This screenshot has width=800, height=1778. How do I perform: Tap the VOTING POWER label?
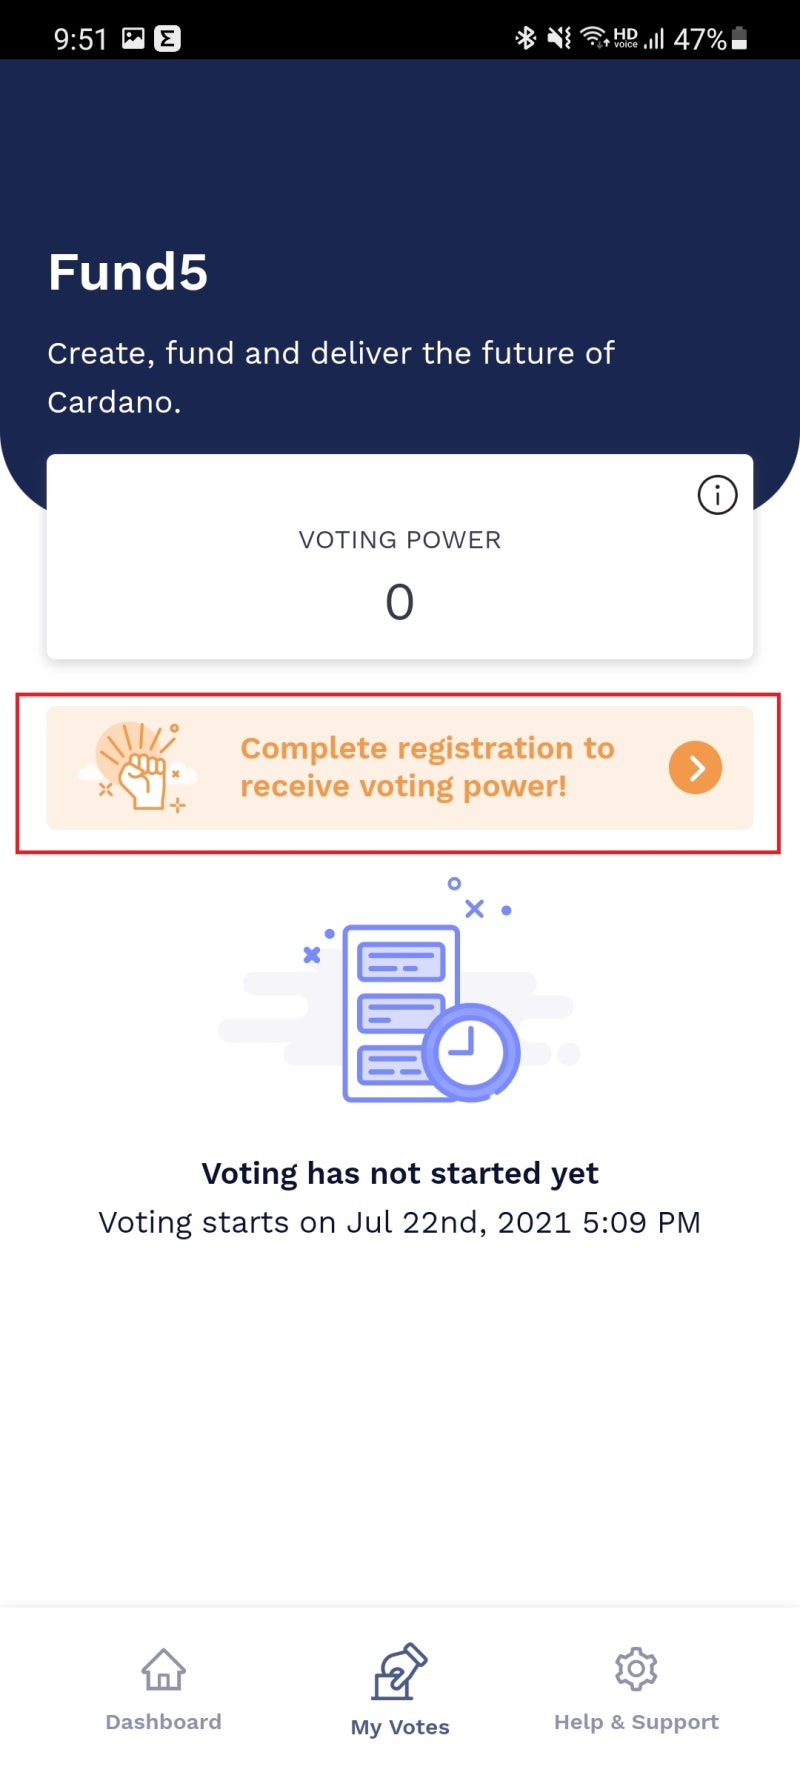click(x=400, y=540)
